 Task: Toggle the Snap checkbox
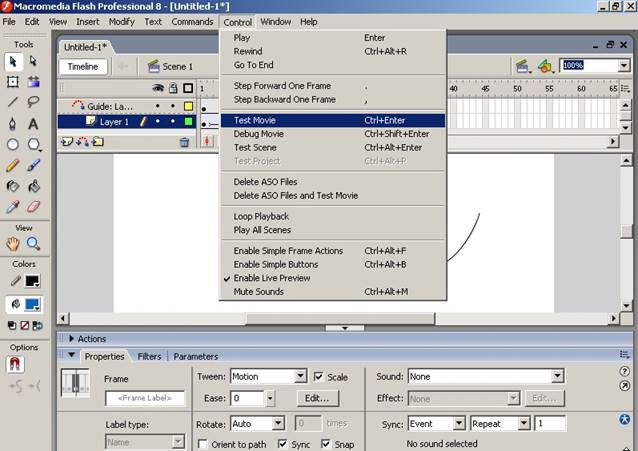click(x=326, y=444)
